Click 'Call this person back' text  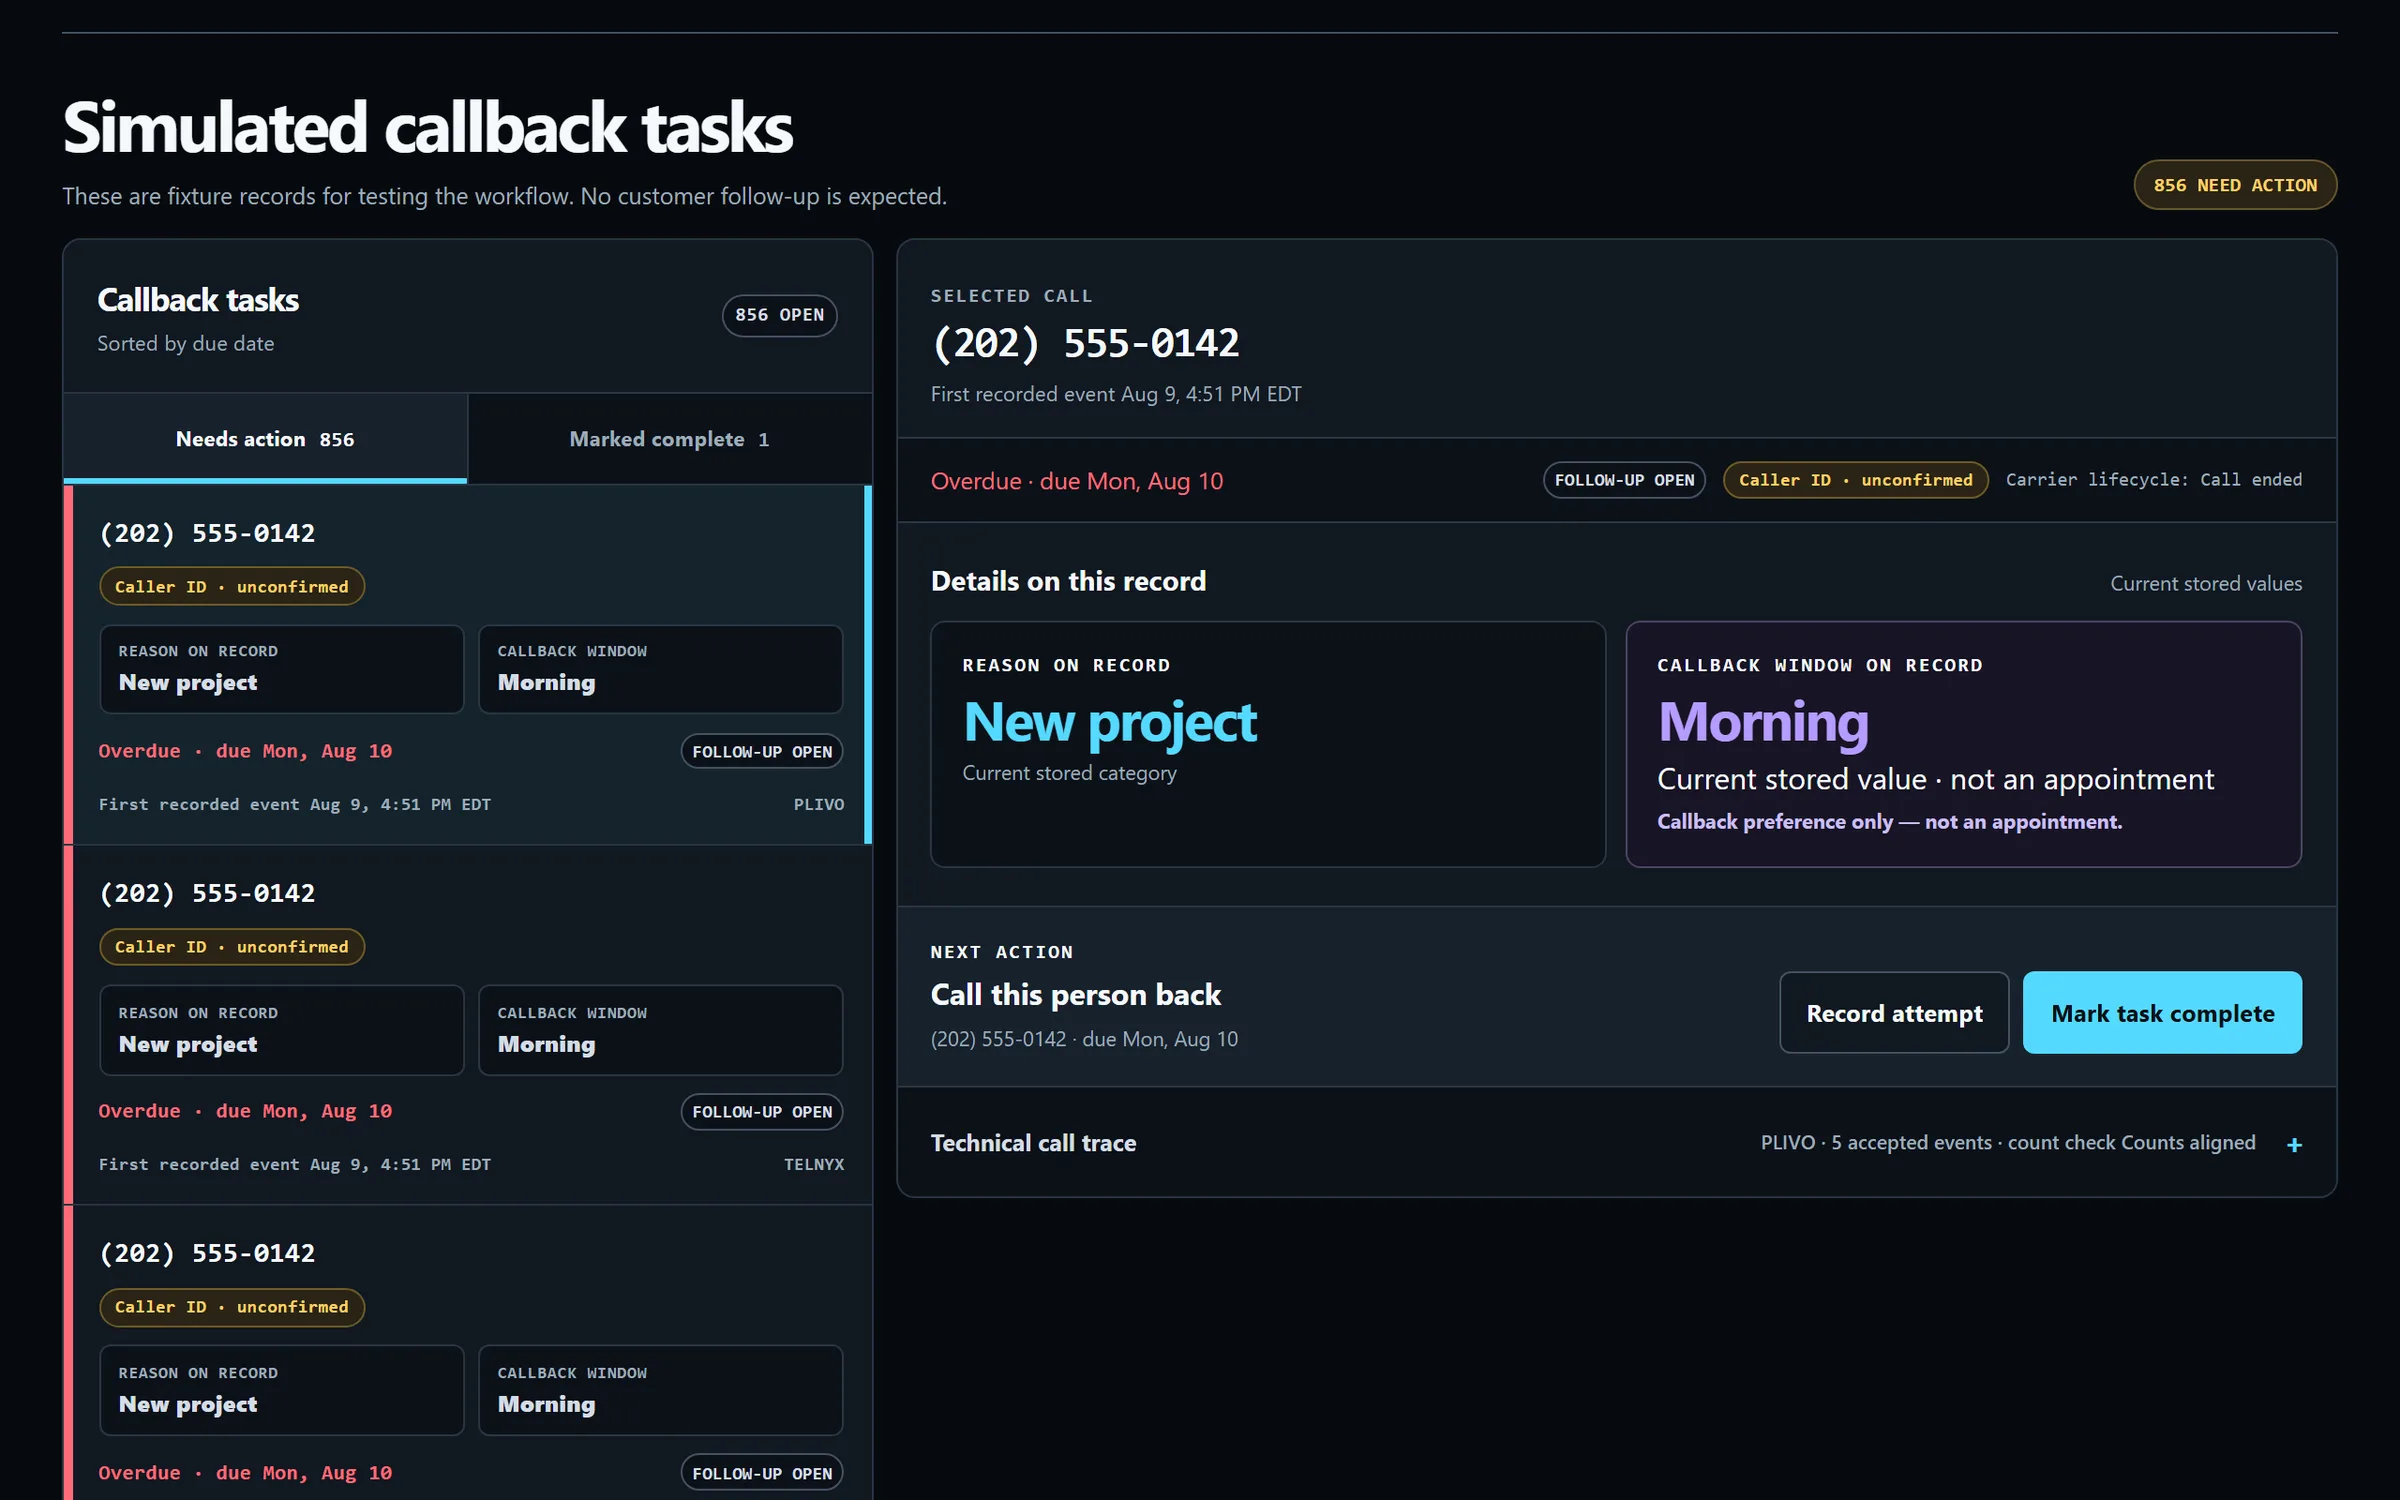click(1075, 995)
